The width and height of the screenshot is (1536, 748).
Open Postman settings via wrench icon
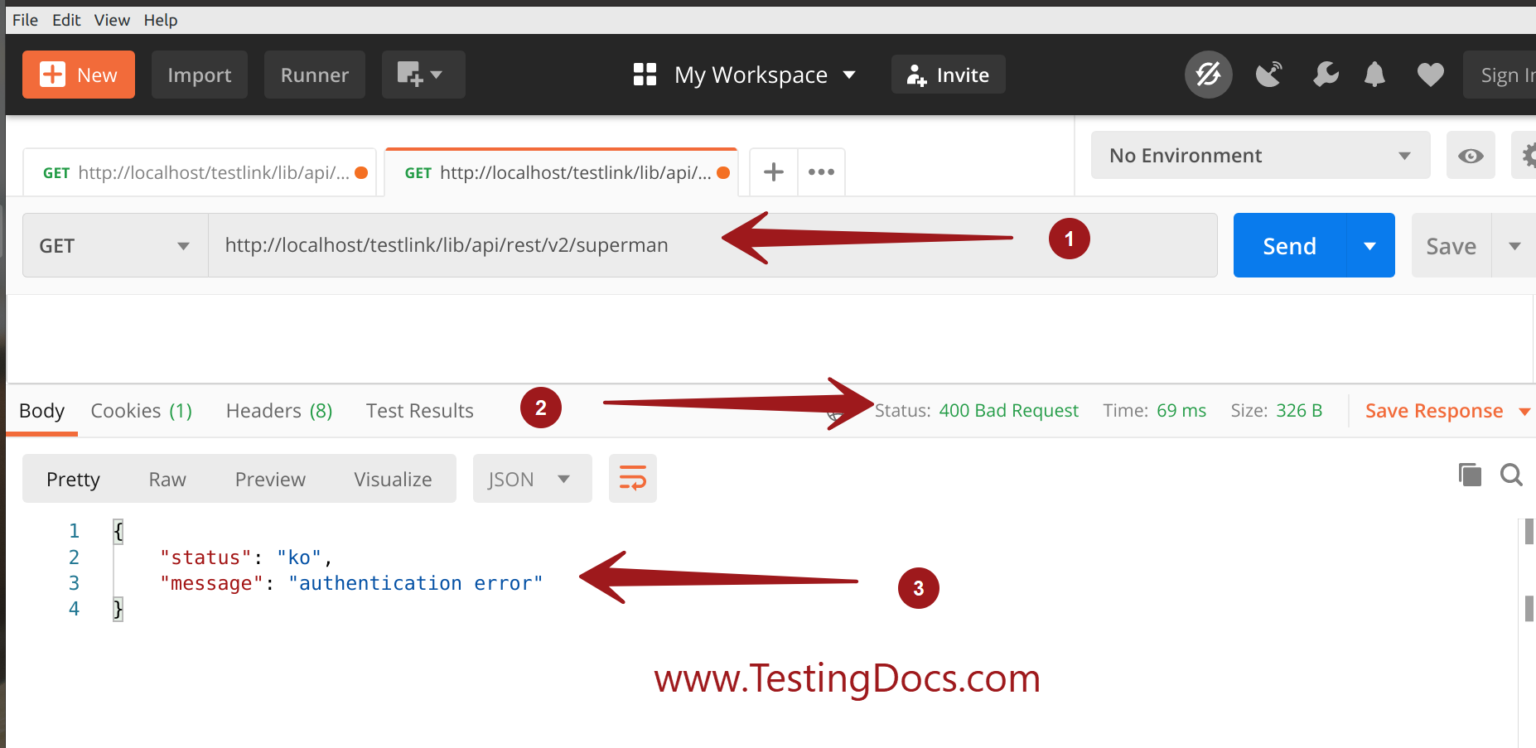[x=1326, y=74]
